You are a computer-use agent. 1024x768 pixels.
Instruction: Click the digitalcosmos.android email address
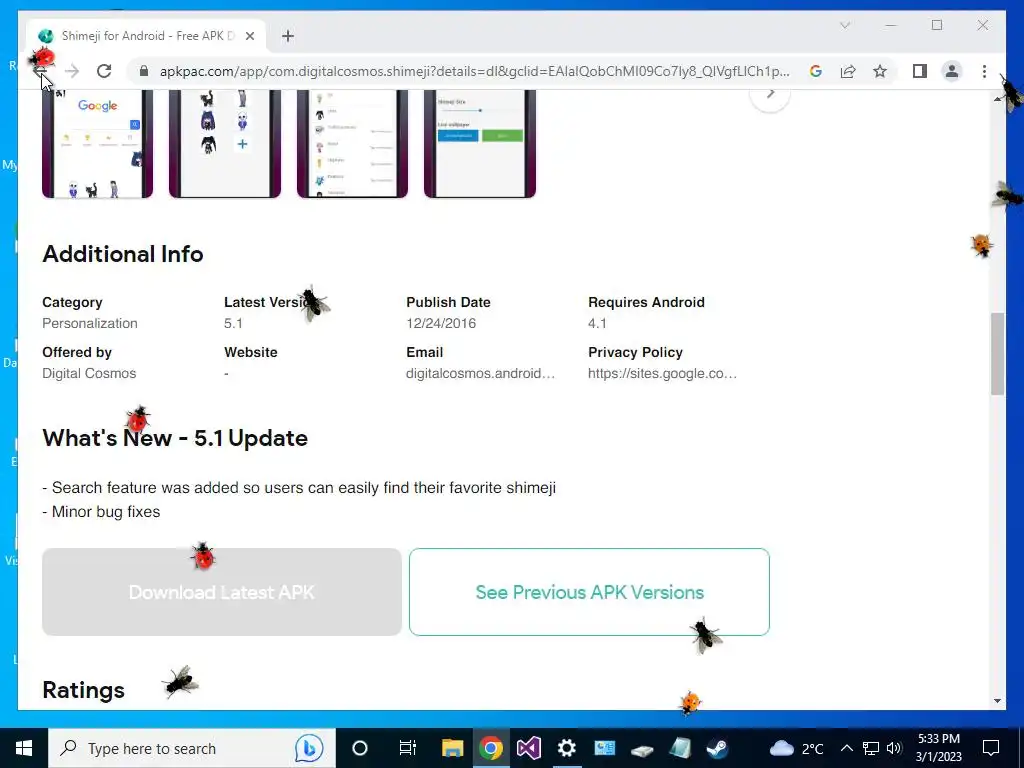tap(480, 374)
